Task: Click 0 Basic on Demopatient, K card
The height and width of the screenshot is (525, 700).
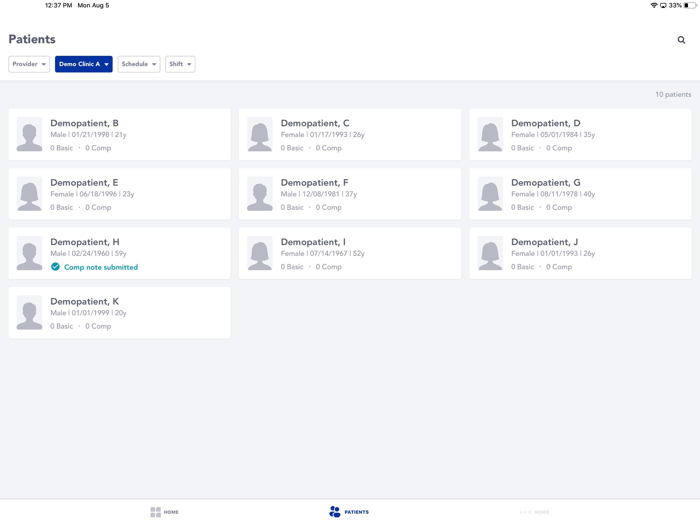Action: [62, 326]
